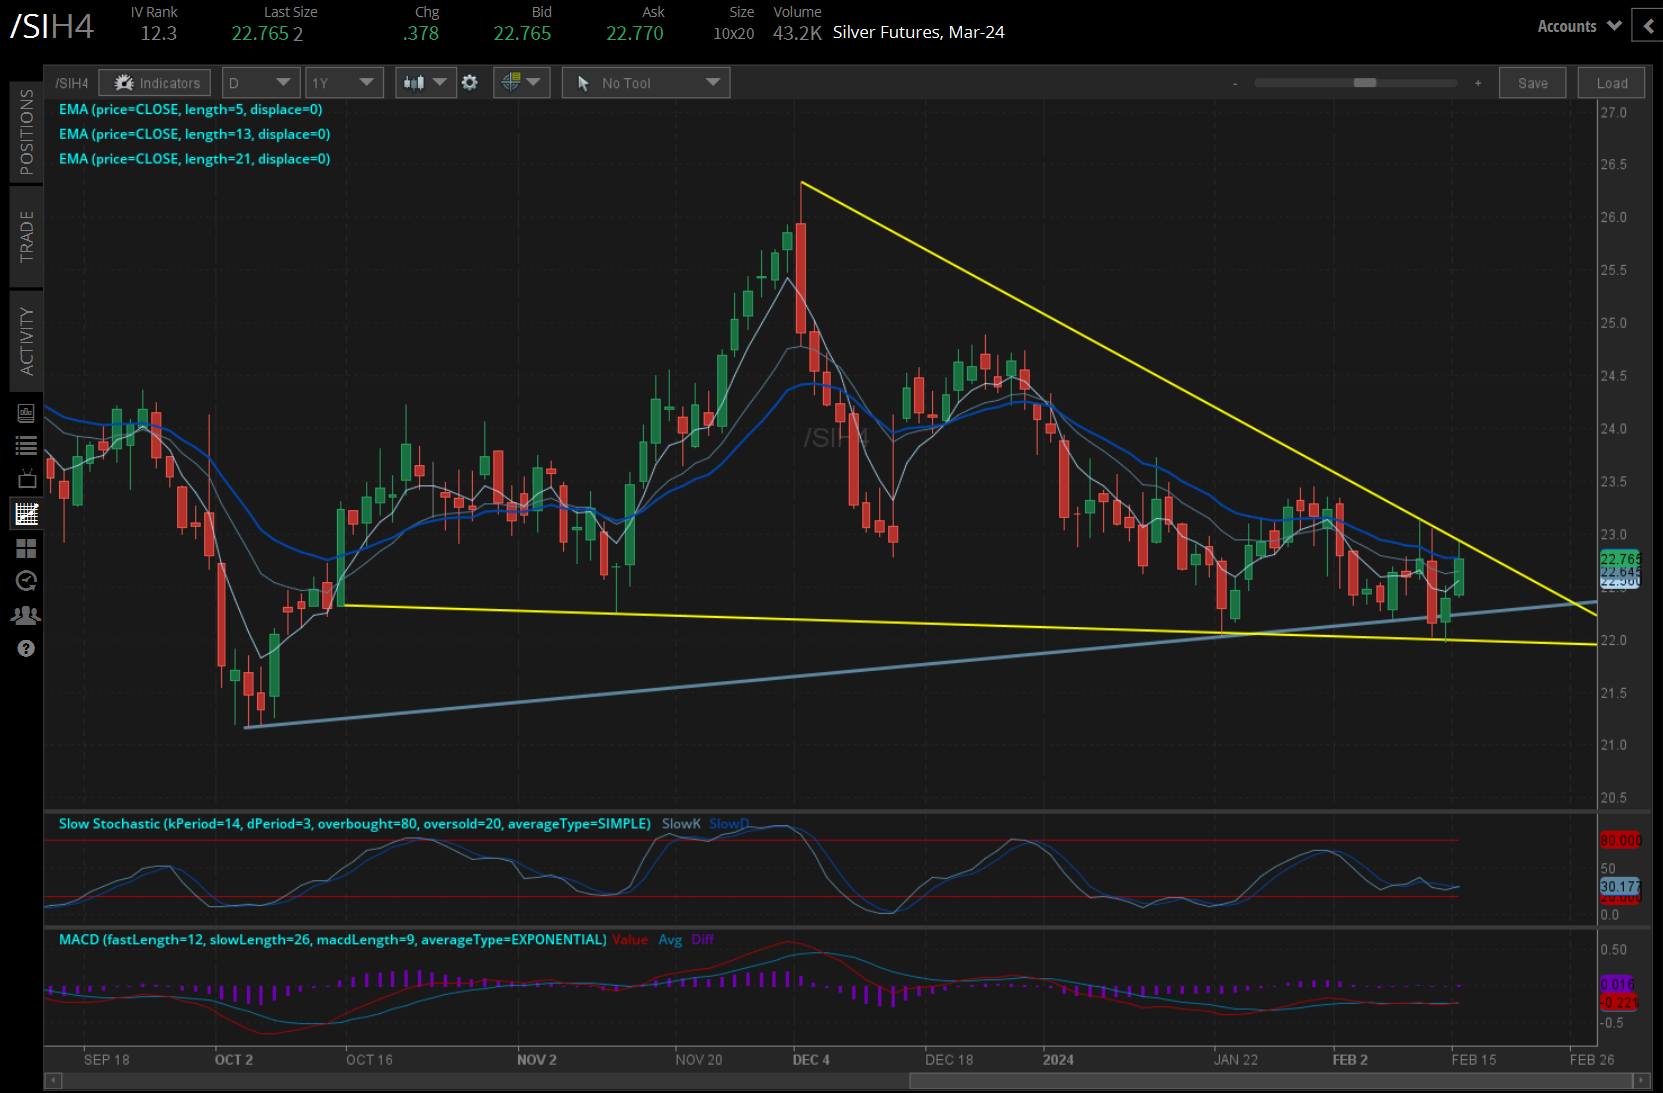Screen dimensions: 1663x1093
Task: Open the people community icon in sidebar
Action: point(26,615)
